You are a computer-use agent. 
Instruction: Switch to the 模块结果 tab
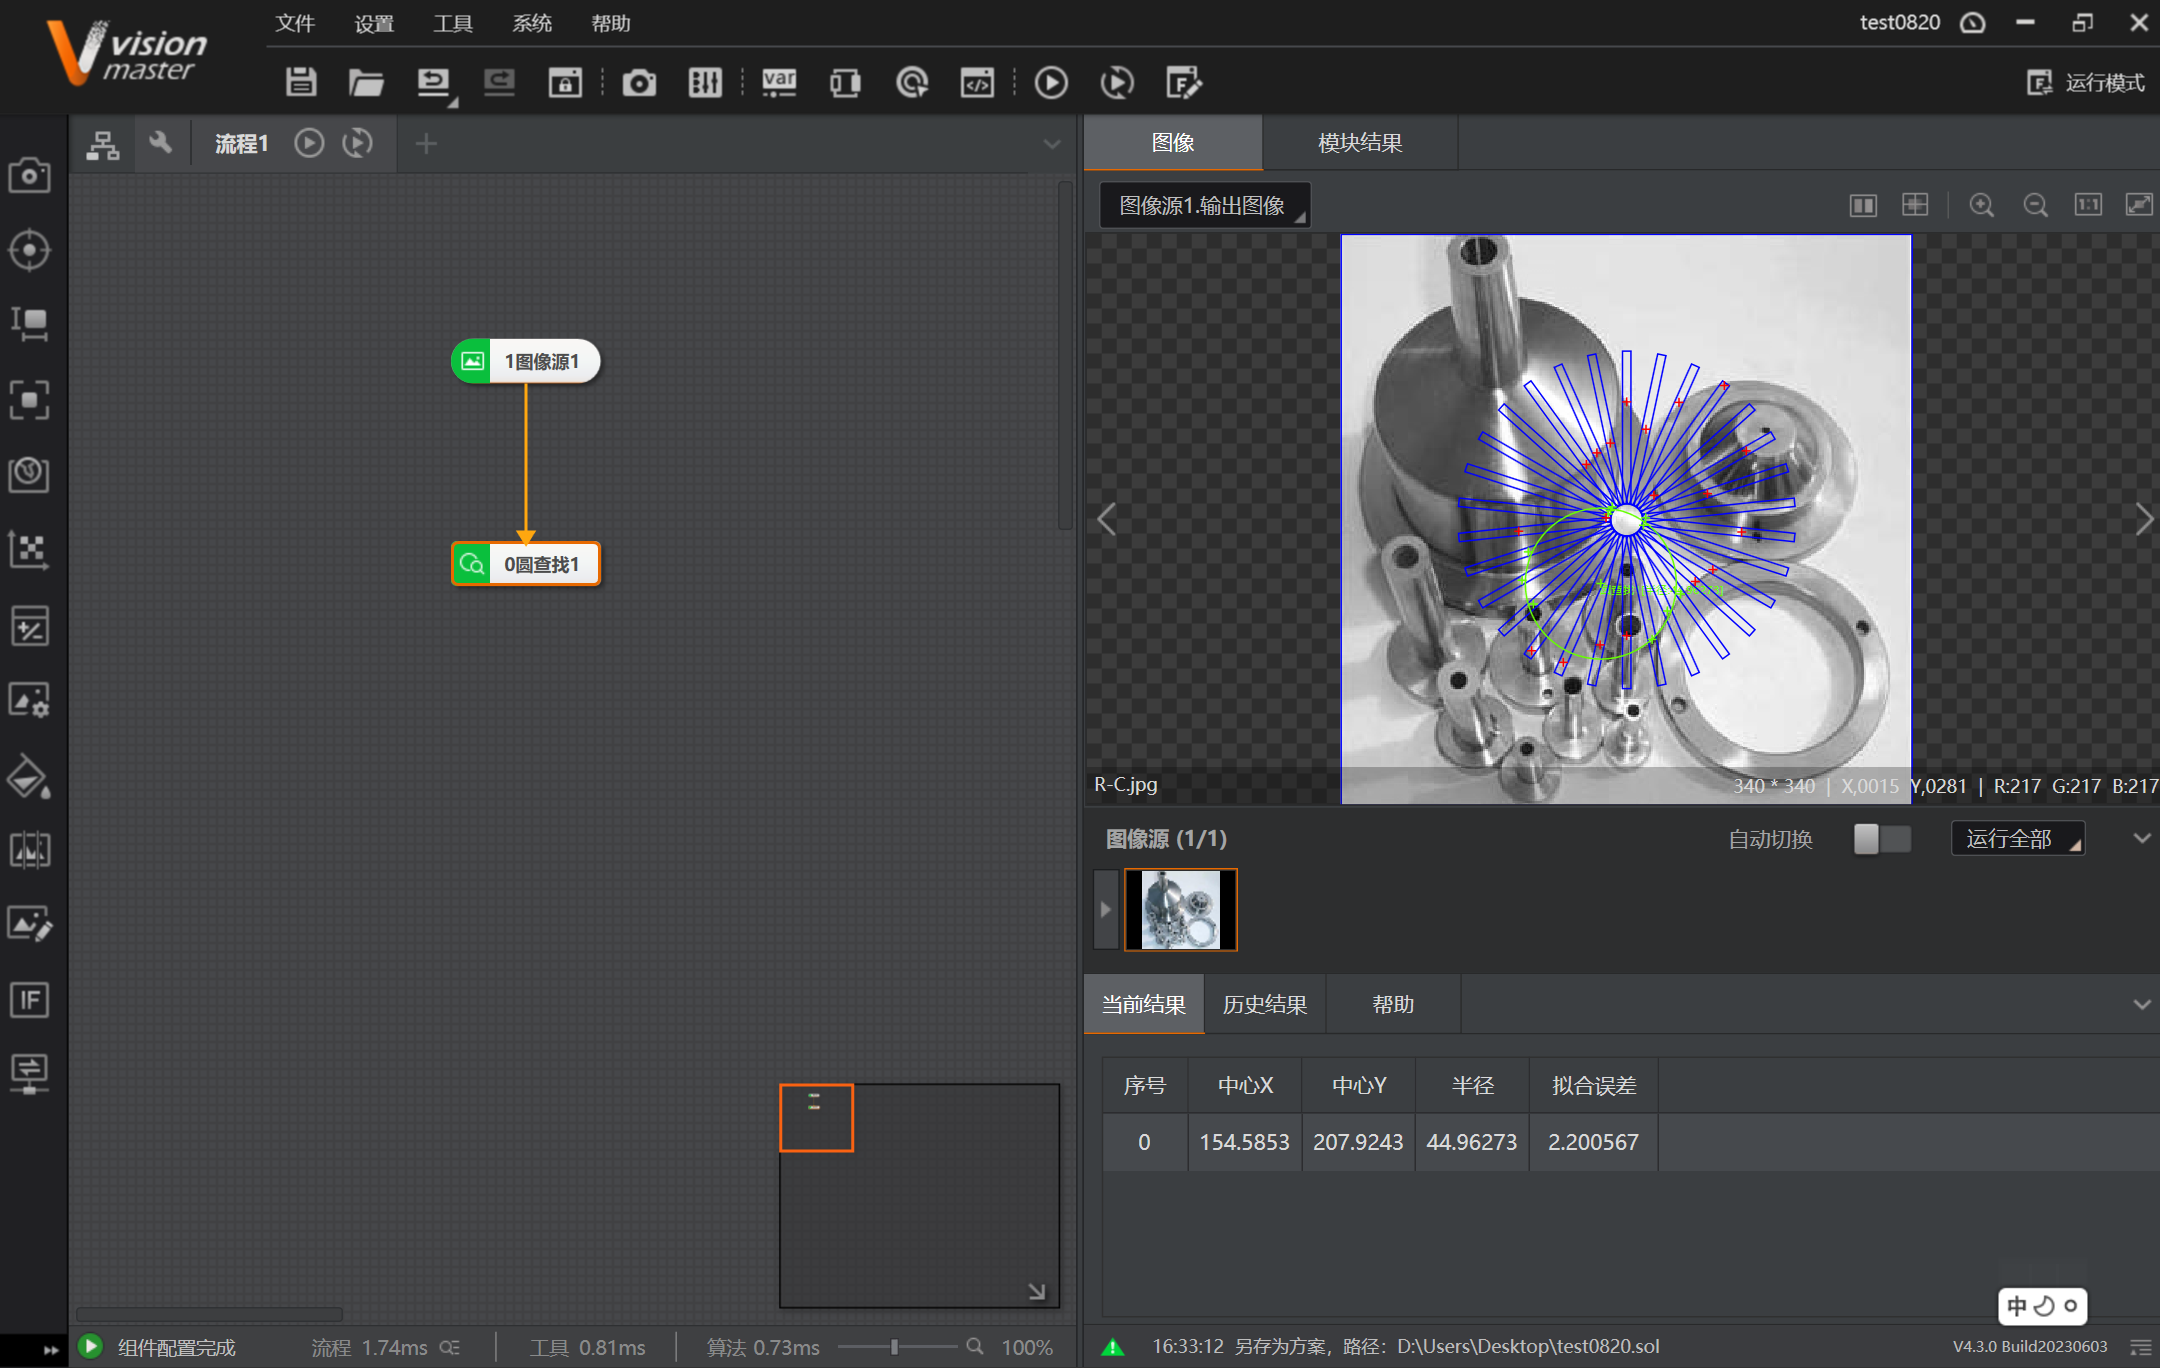1360,143
